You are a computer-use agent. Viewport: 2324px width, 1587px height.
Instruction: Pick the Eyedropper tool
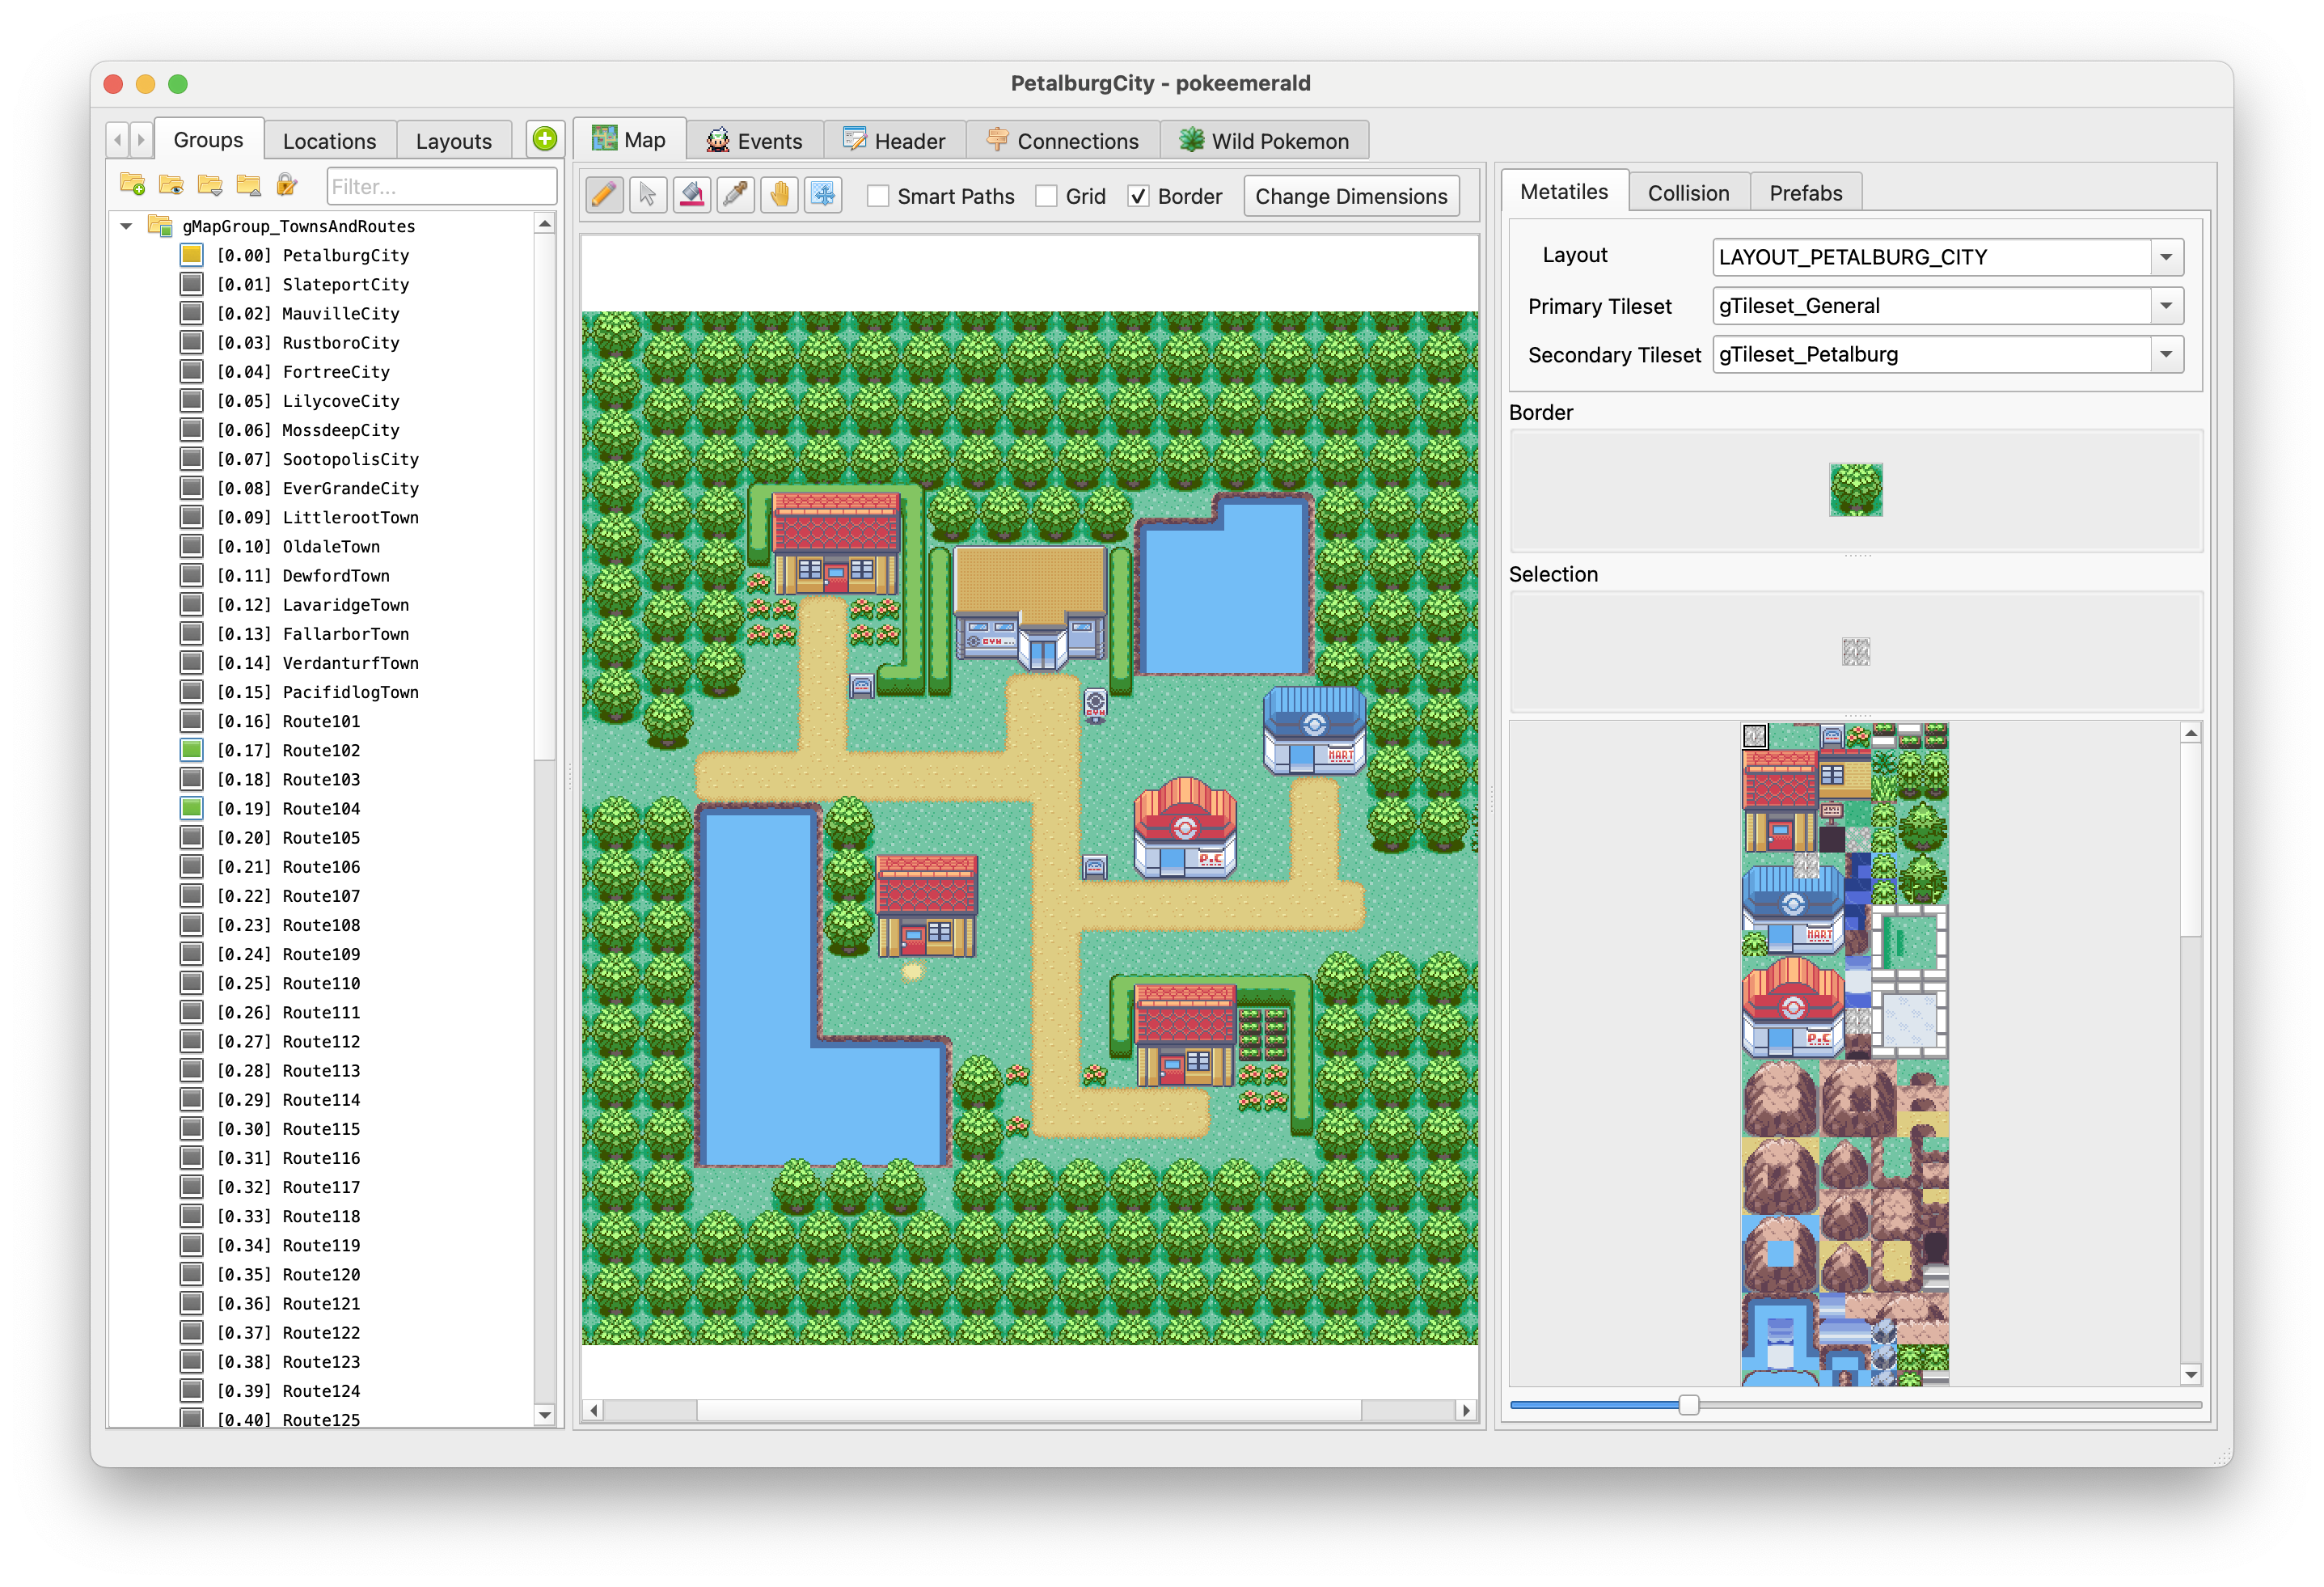pos(736,195)
